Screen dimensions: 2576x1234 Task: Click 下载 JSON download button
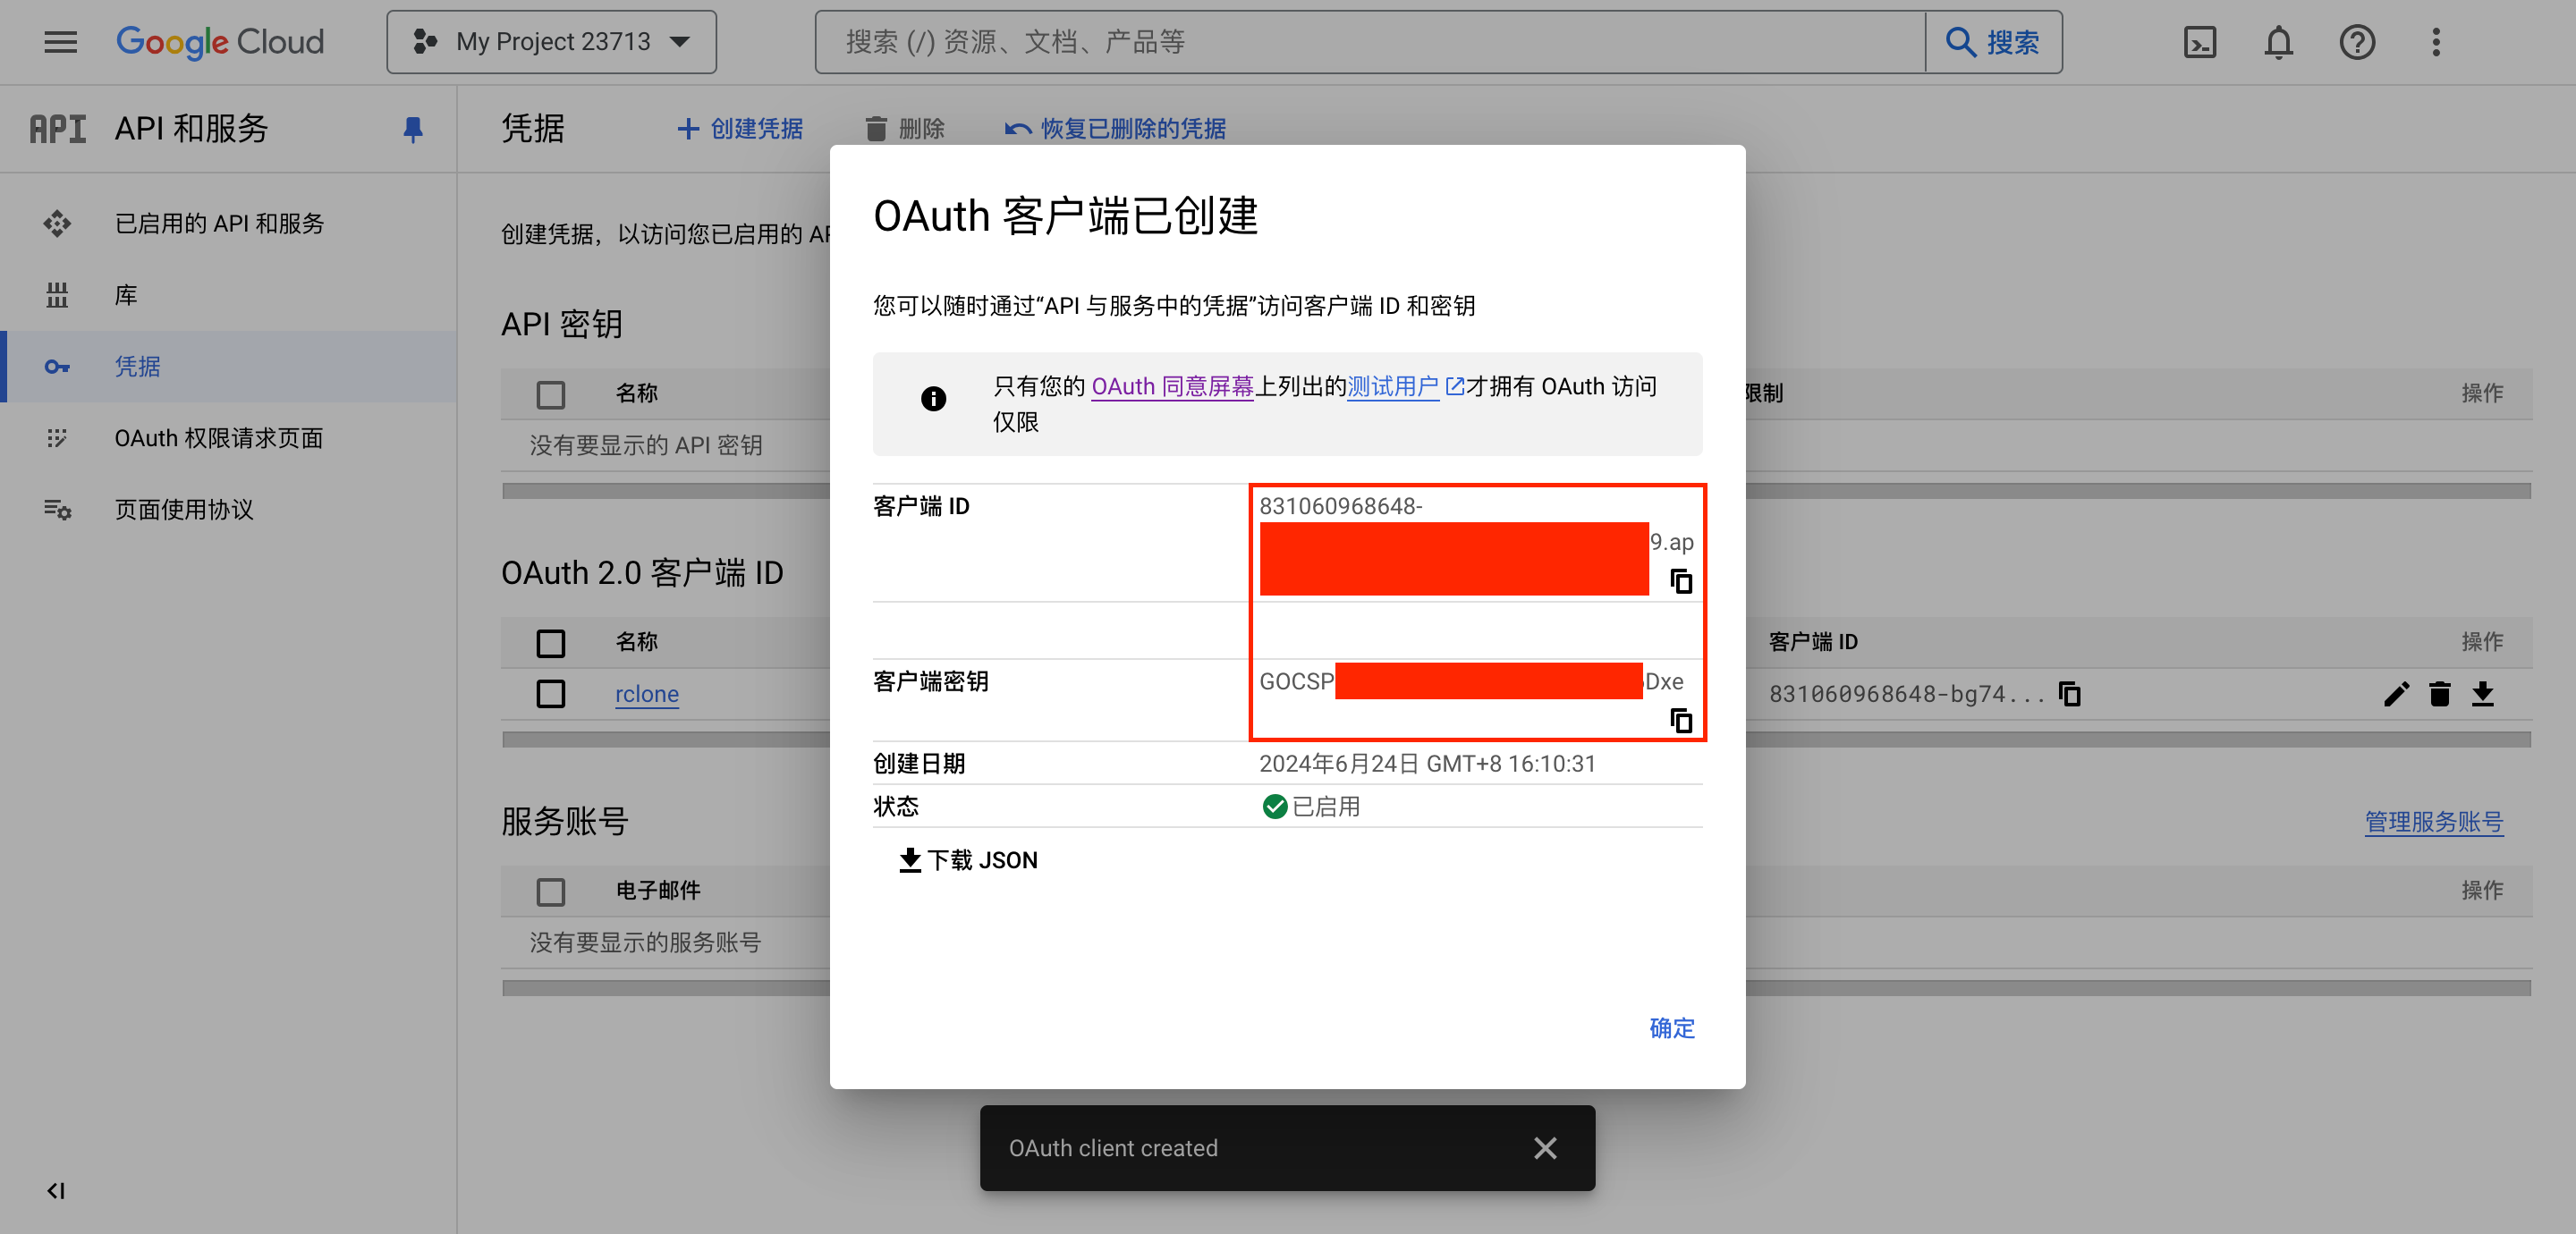[x=968, y=860]
